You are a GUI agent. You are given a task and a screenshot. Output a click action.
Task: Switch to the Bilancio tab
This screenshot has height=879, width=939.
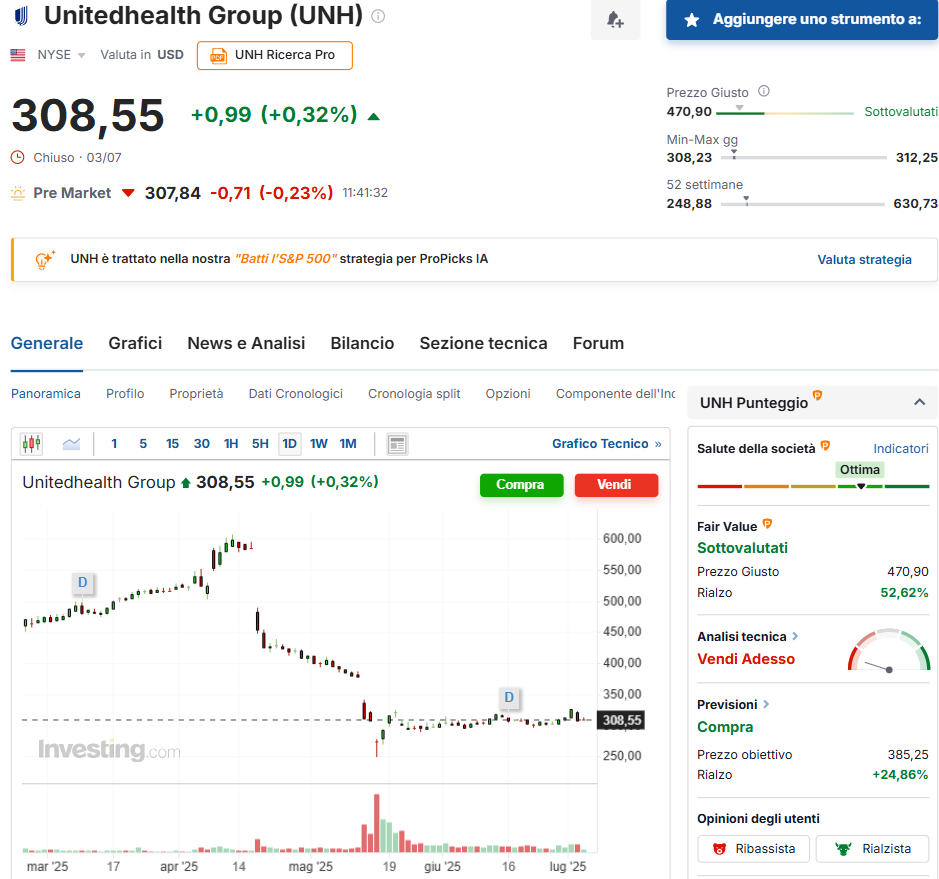(x=362, y=343)
